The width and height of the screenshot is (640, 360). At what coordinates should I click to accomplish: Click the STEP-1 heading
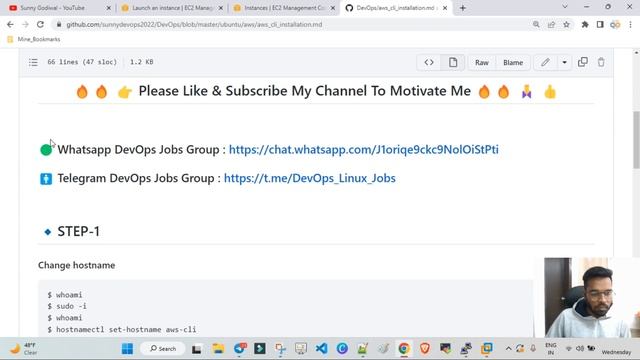click(78, 231)
